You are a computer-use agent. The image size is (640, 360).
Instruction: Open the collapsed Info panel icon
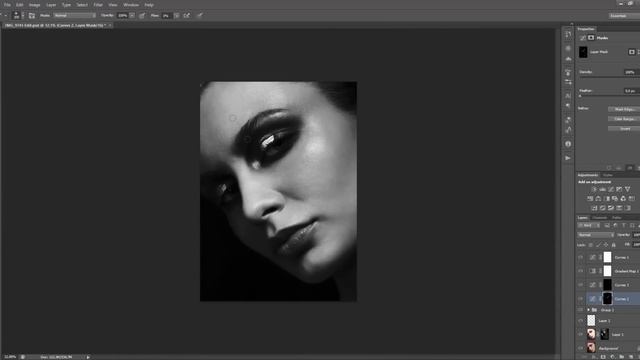(x=568, y=144)
